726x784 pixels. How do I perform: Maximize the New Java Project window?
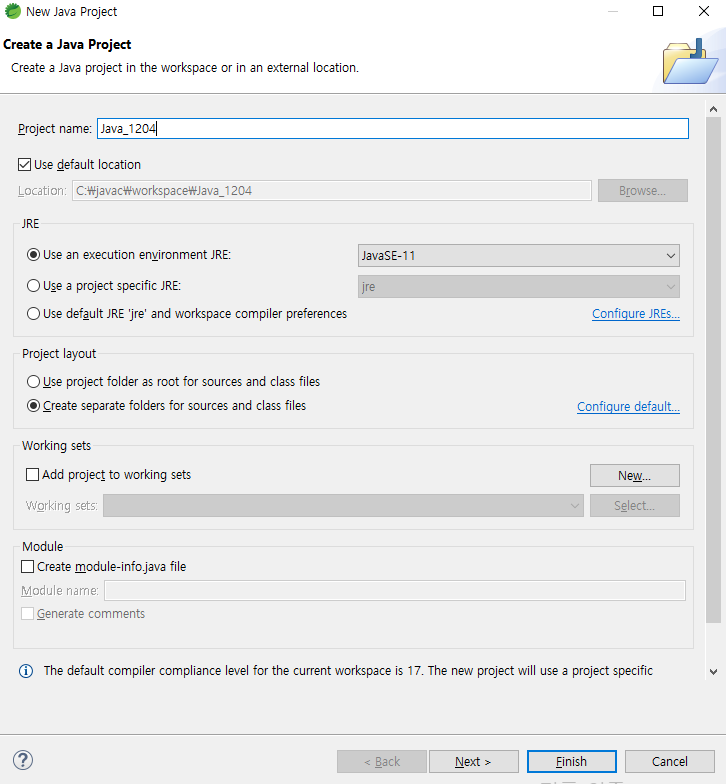pos(658,11)
